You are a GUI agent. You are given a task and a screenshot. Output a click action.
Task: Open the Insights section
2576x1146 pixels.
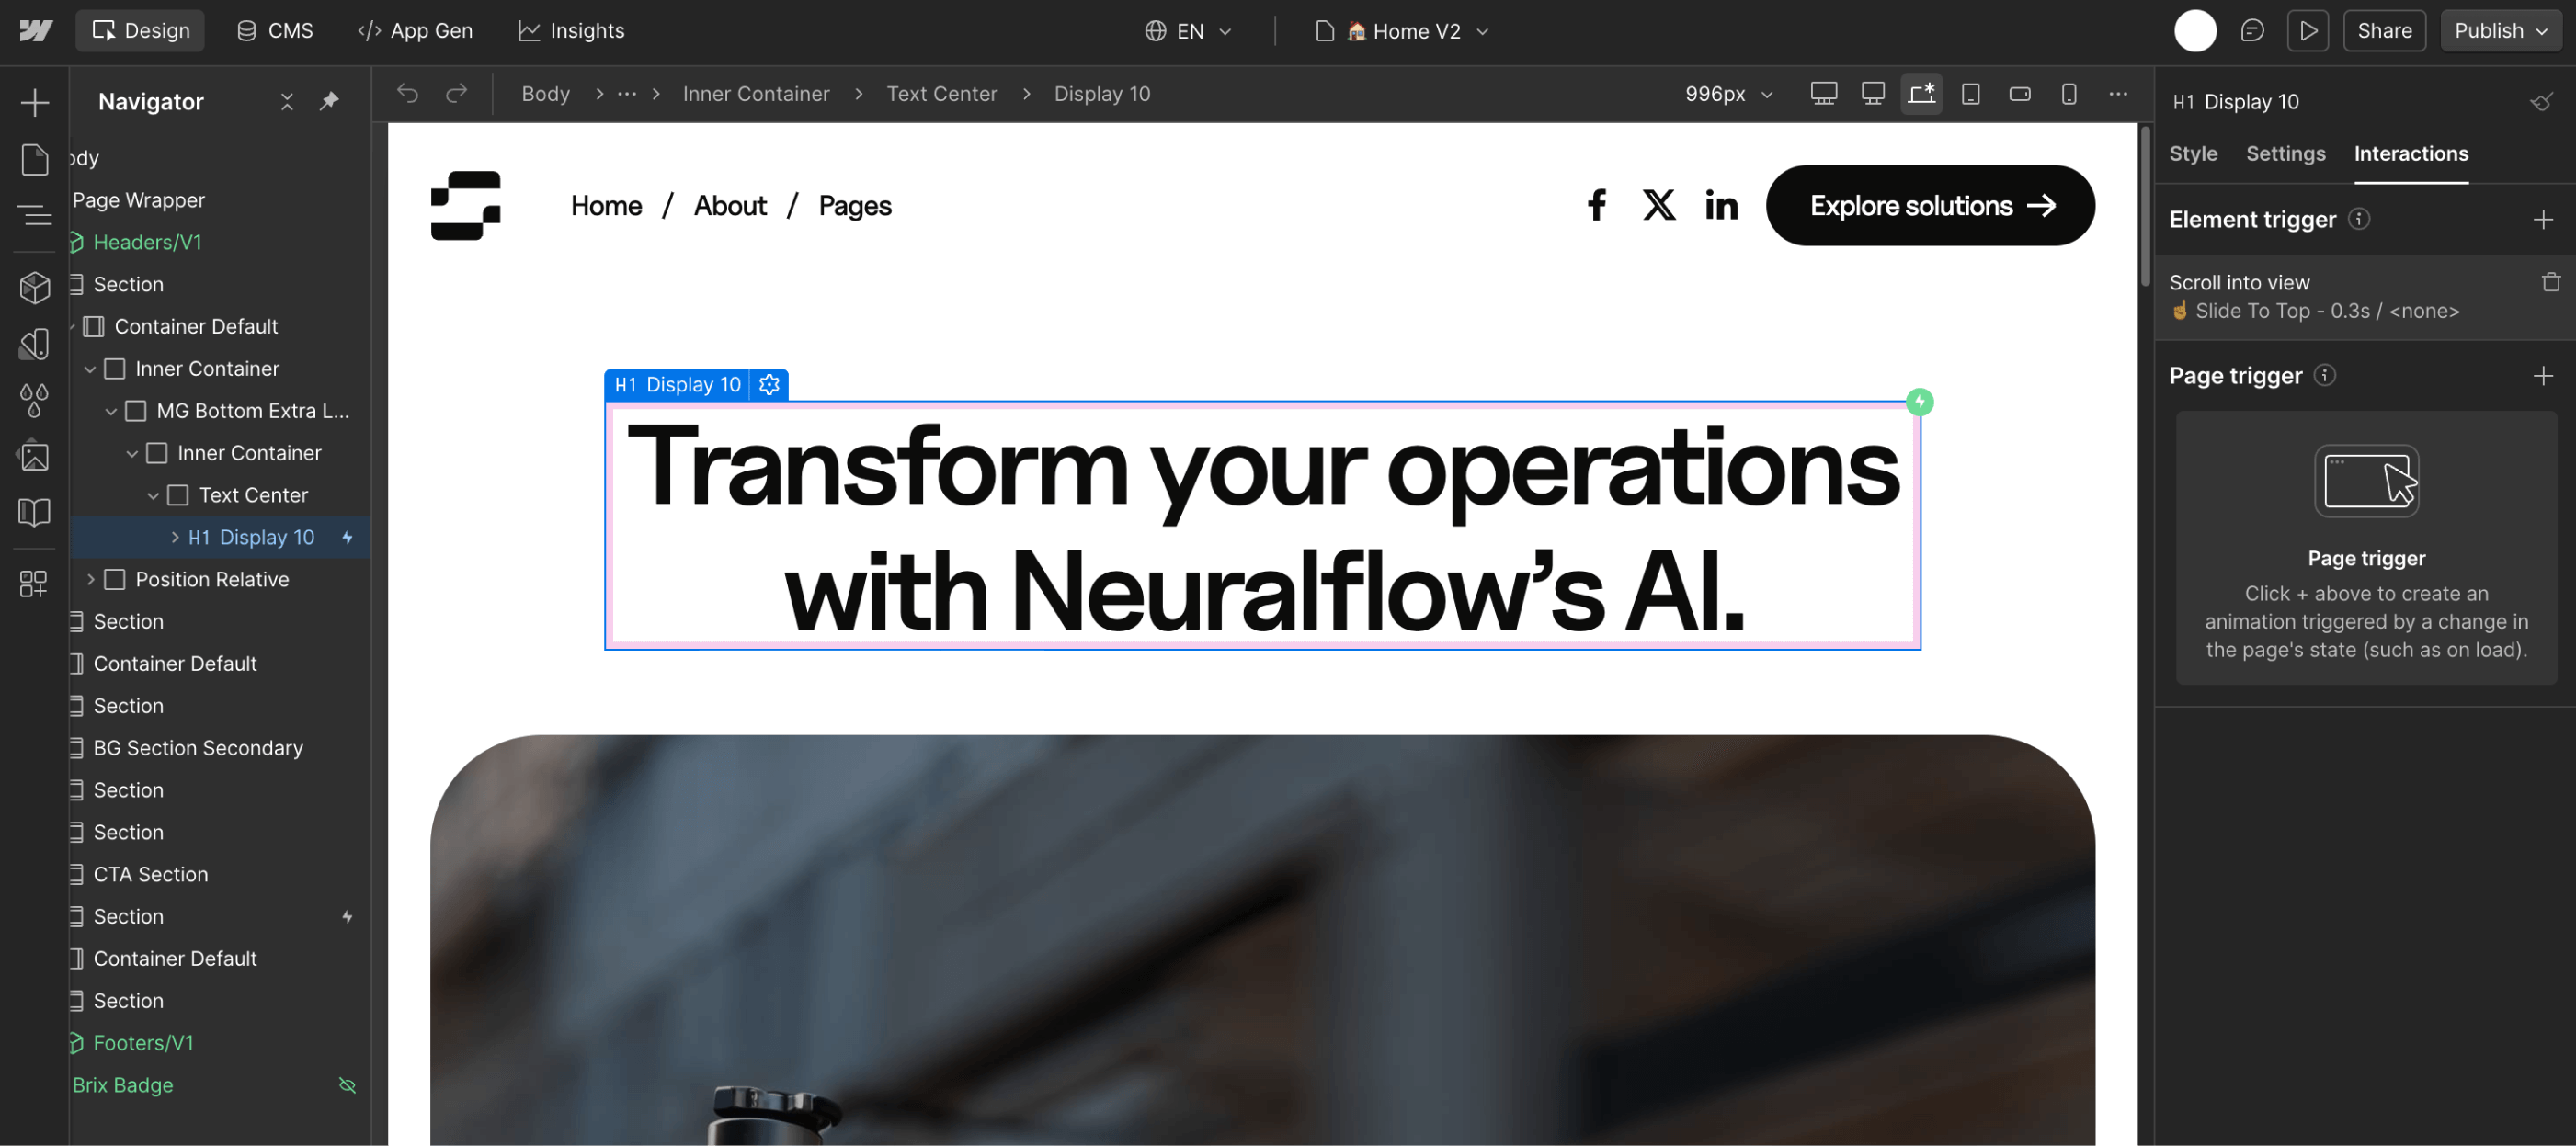coord(570,30)
